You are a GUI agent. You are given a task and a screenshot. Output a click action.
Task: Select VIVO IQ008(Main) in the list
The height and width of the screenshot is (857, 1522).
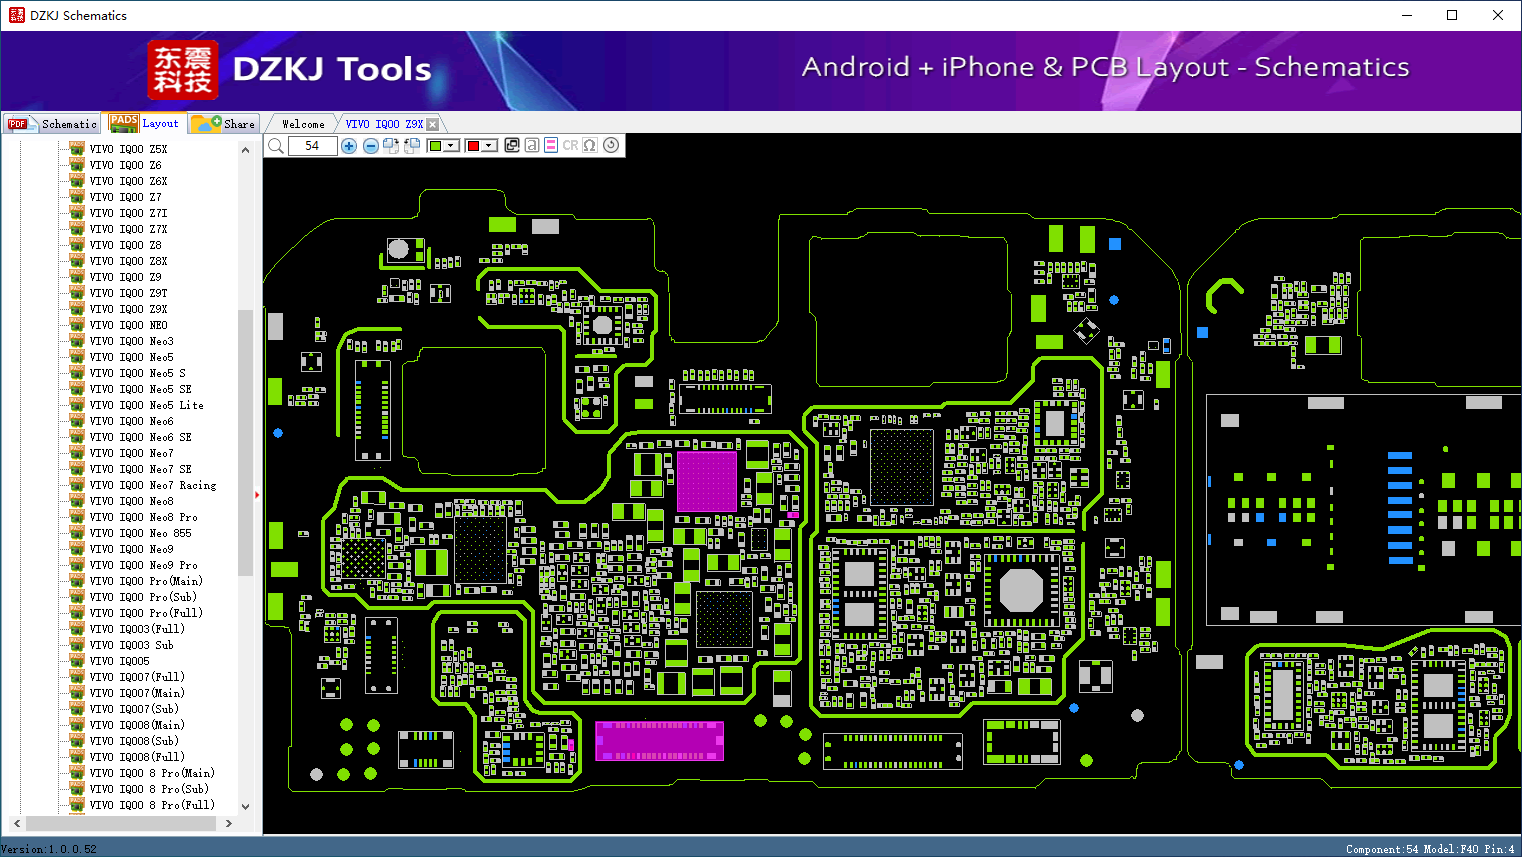coord(137,725)
